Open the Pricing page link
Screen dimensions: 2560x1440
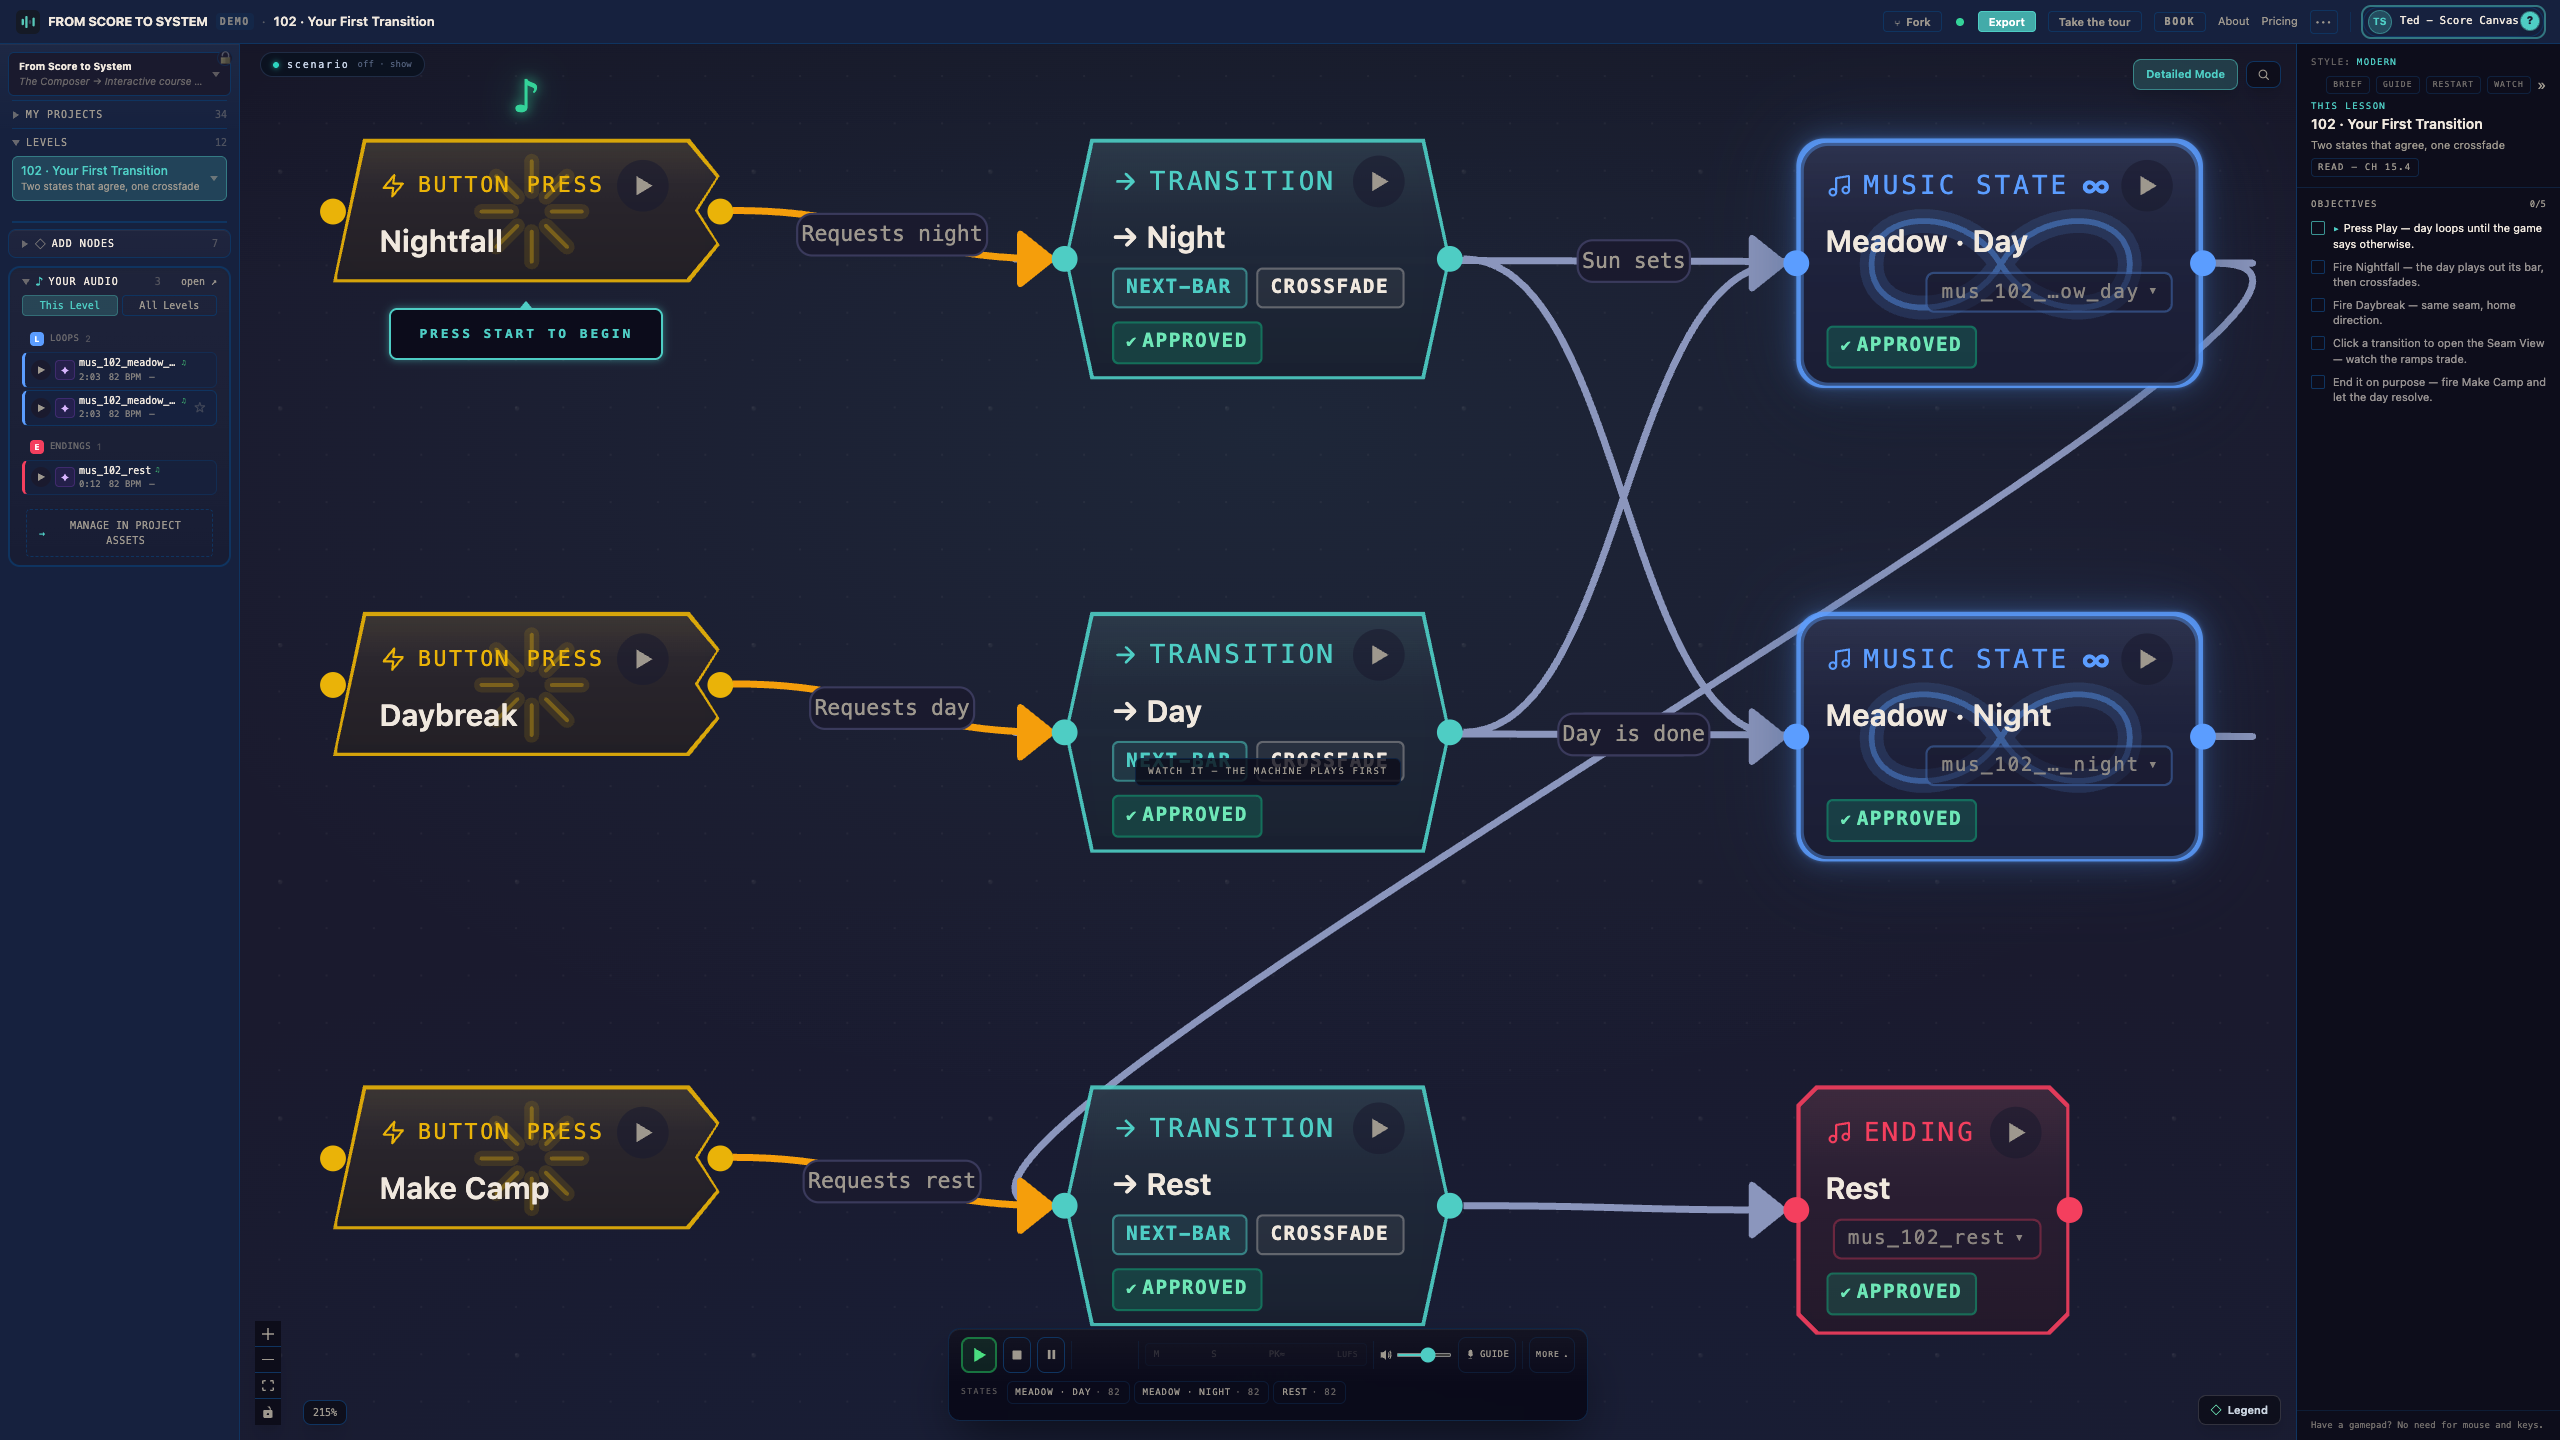pyautogui.click(x=2279, y=22)
